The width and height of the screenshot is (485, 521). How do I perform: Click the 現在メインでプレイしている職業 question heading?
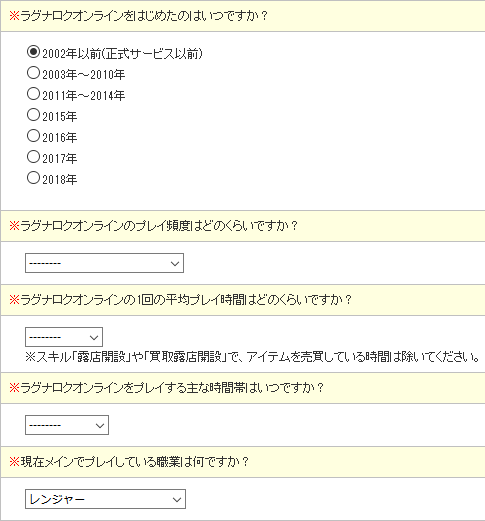tap(129, 462)
